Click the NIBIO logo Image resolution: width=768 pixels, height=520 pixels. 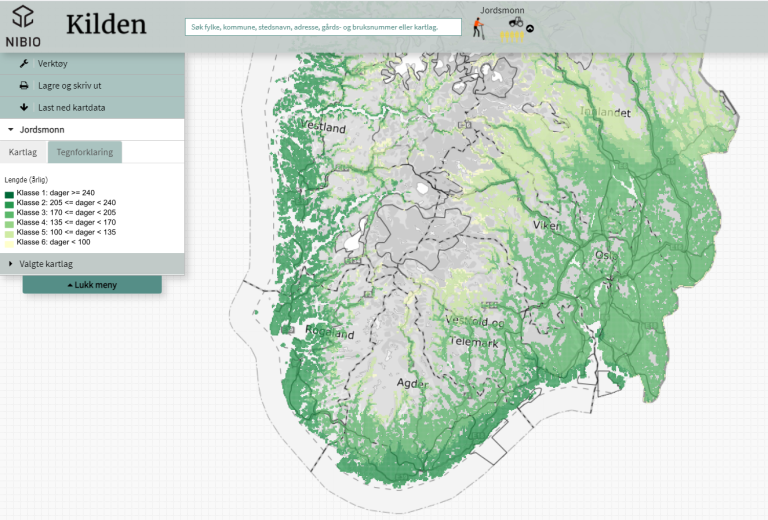tap(23, 27)
